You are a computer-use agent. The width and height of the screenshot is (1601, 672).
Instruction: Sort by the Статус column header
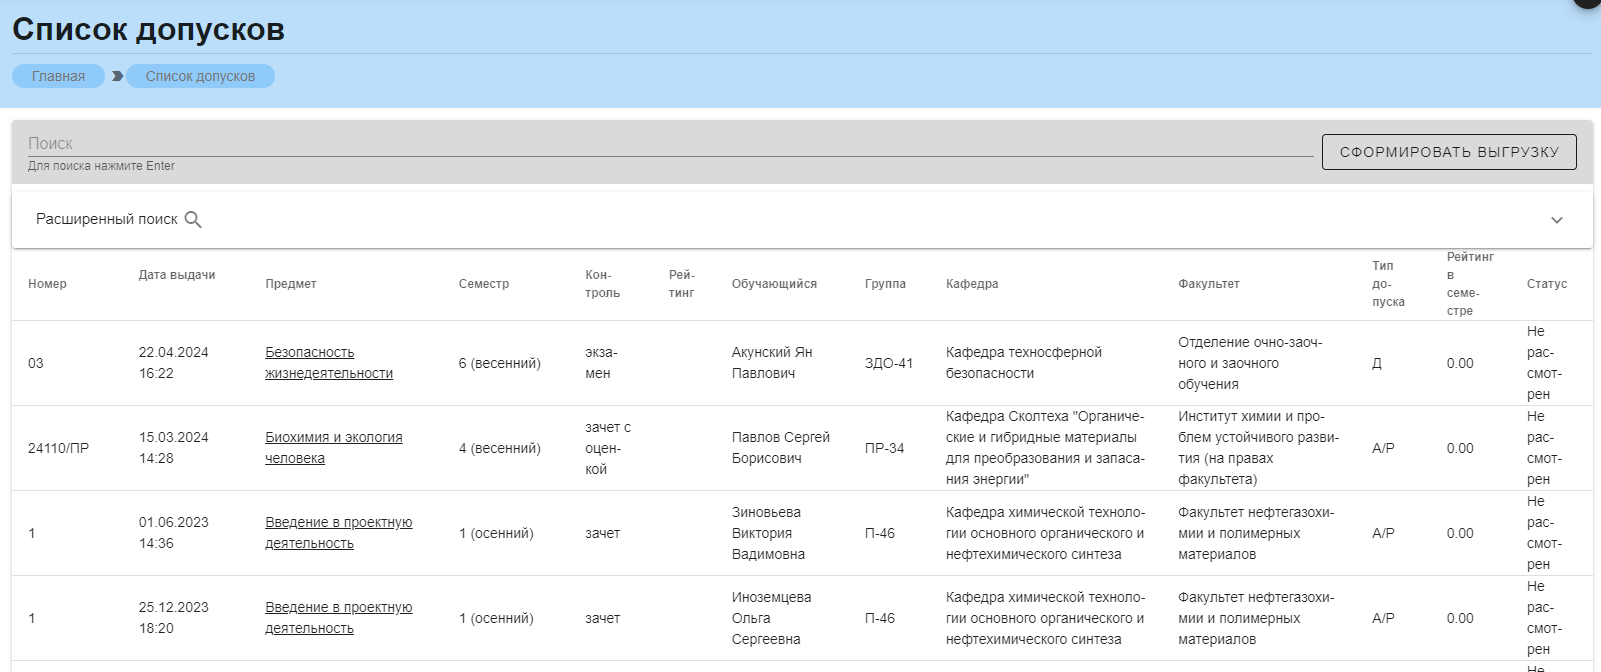click(1546, 284)
